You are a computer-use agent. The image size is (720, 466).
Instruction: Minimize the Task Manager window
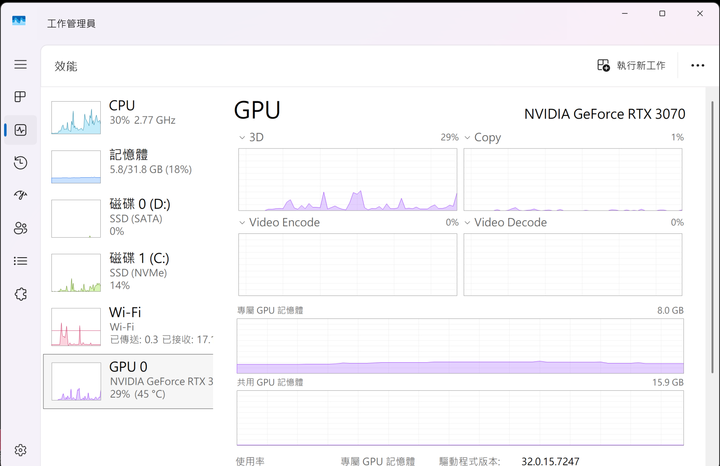[x=624, y=13]
